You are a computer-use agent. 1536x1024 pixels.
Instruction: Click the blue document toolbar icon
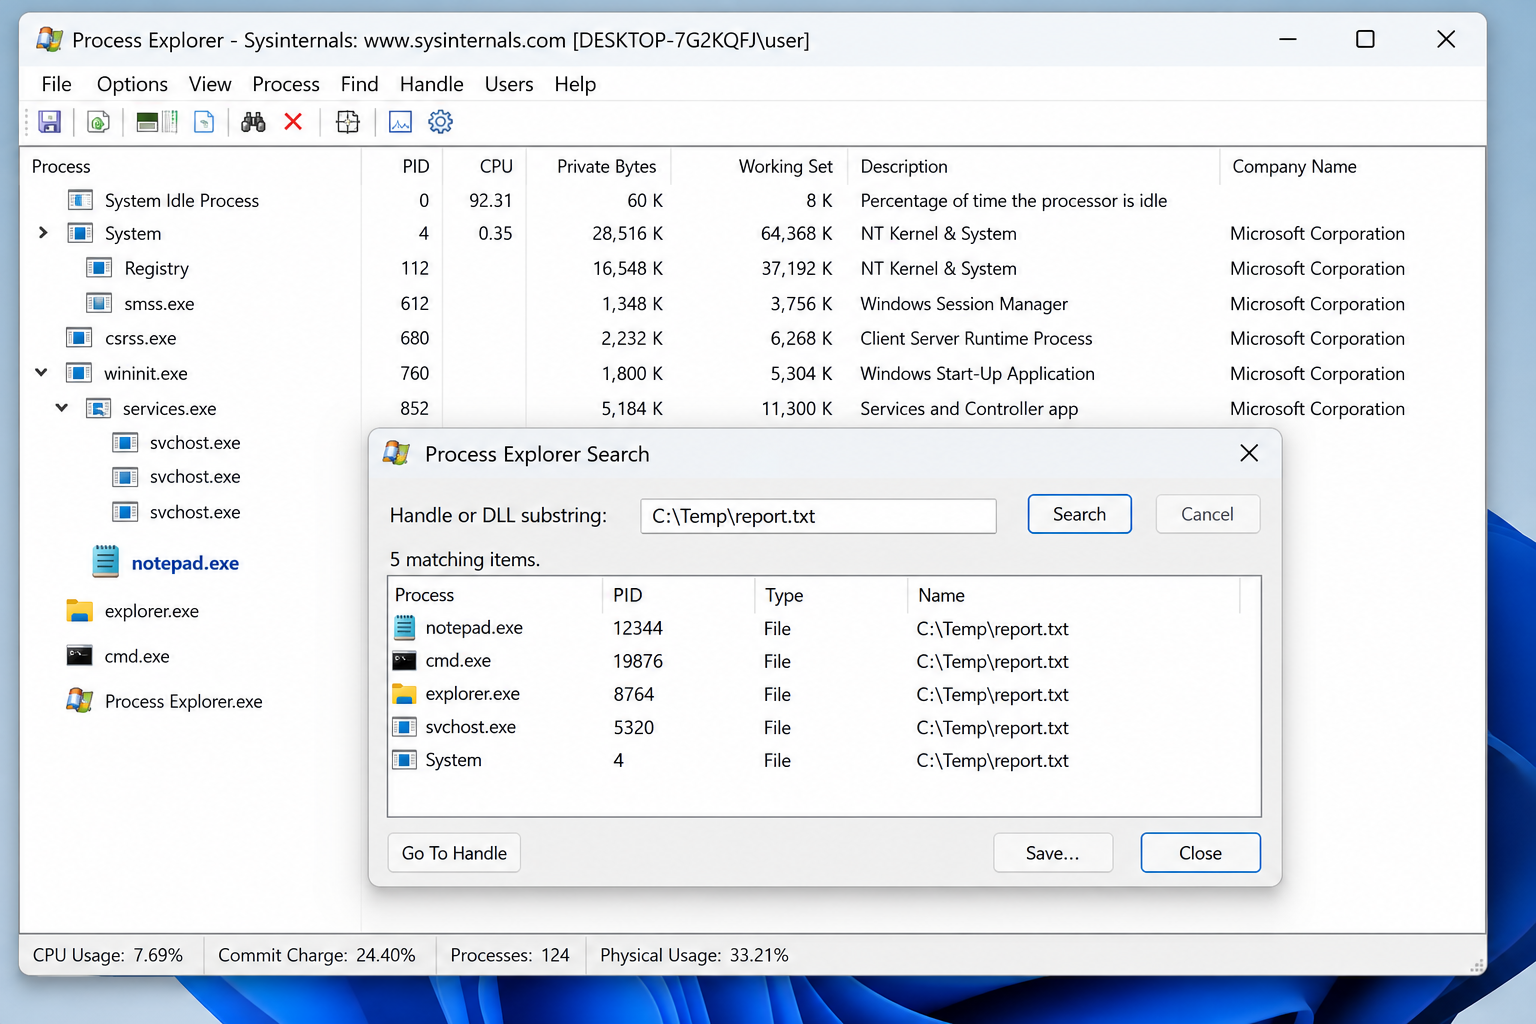pos(204,122)
